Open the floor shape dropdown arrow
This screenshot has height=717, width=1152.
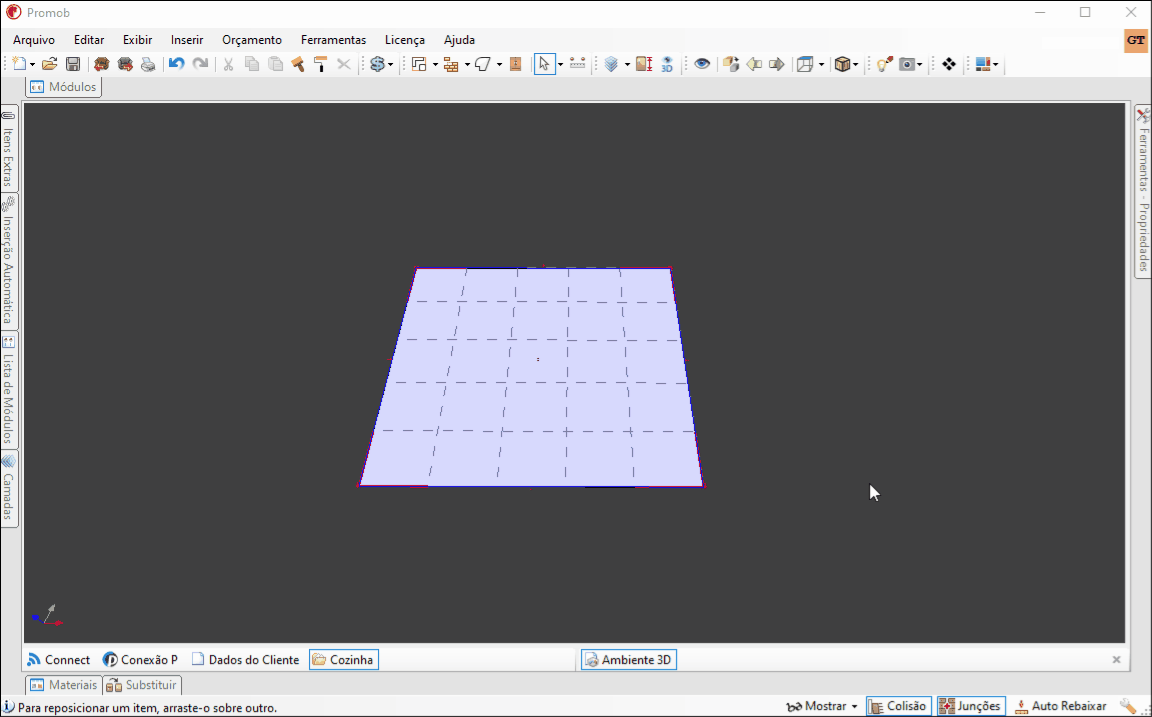click(499, 65)
